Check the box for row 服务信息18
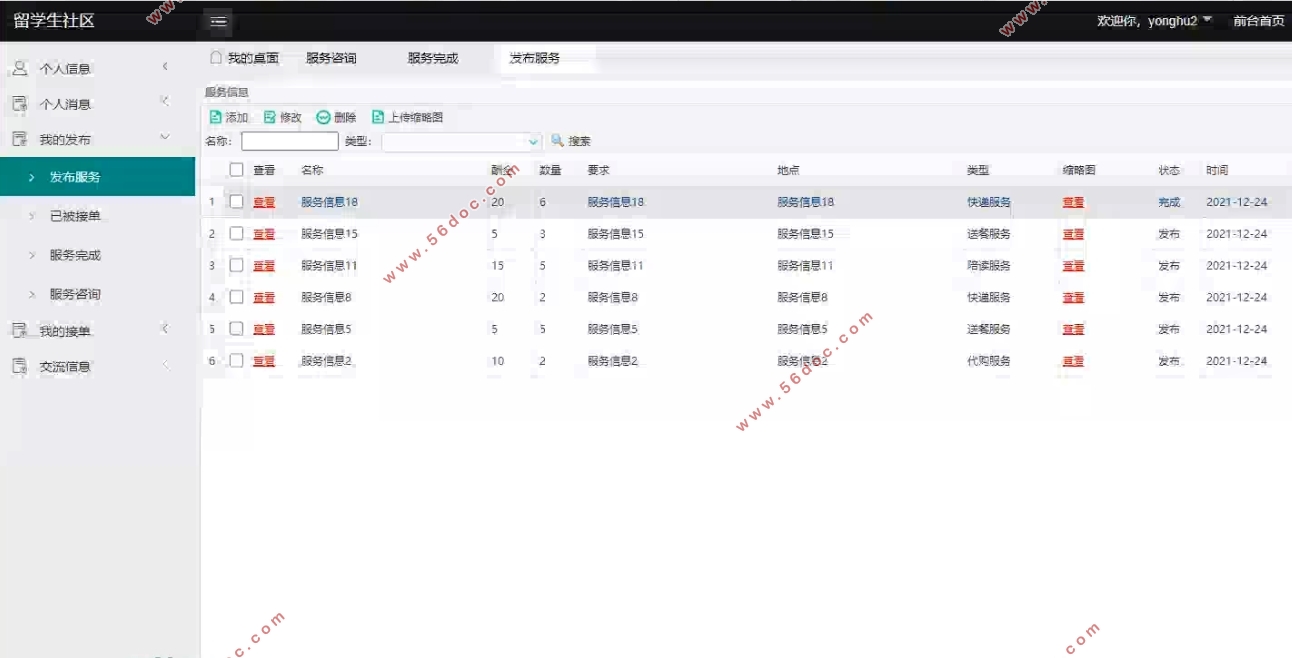Image resolution: width=1292 pixels, height=658 pixels. [236, 201]
